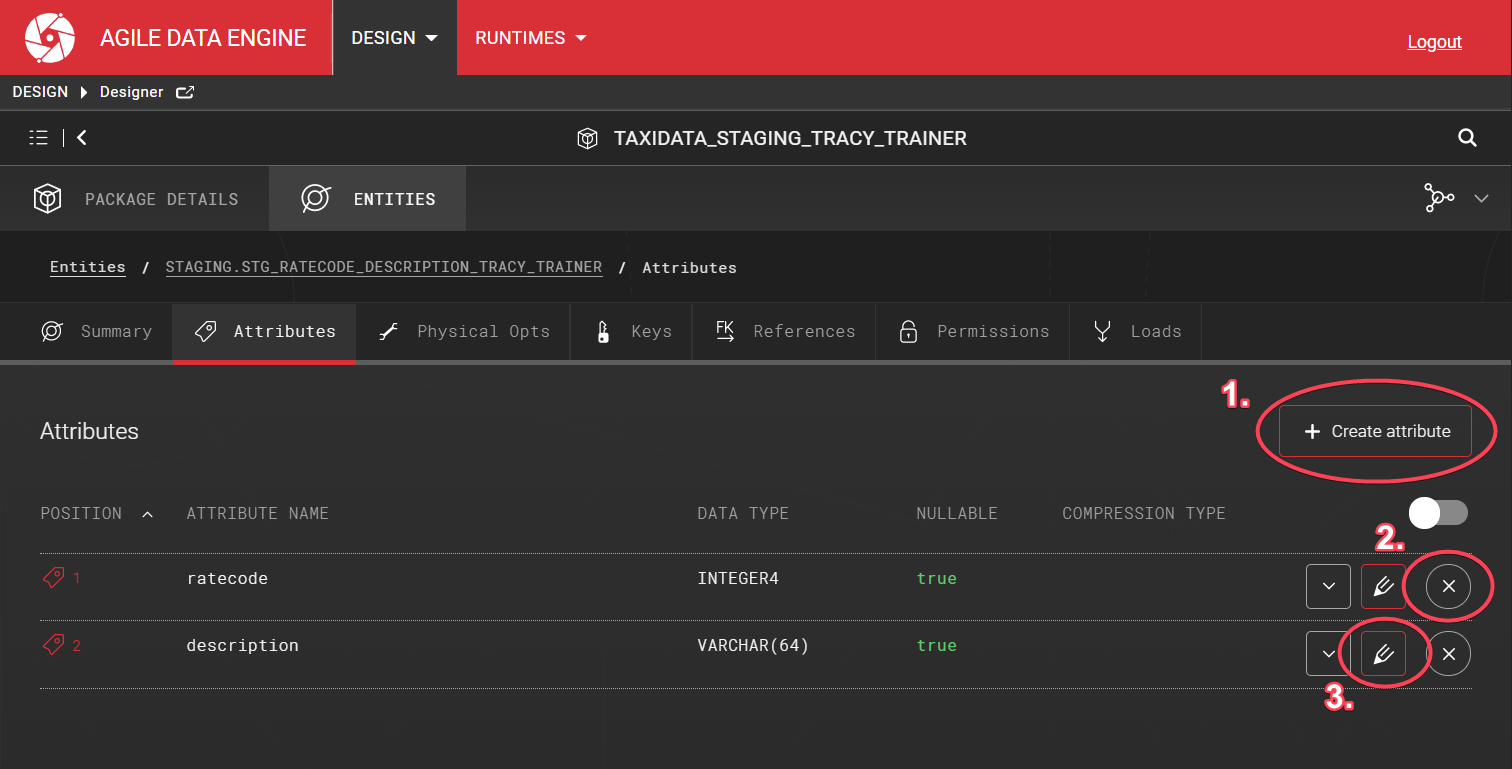Expand the ratecode row details
The width and height of the screenshot is (1512, 769).
click(x=1329, y=587)
